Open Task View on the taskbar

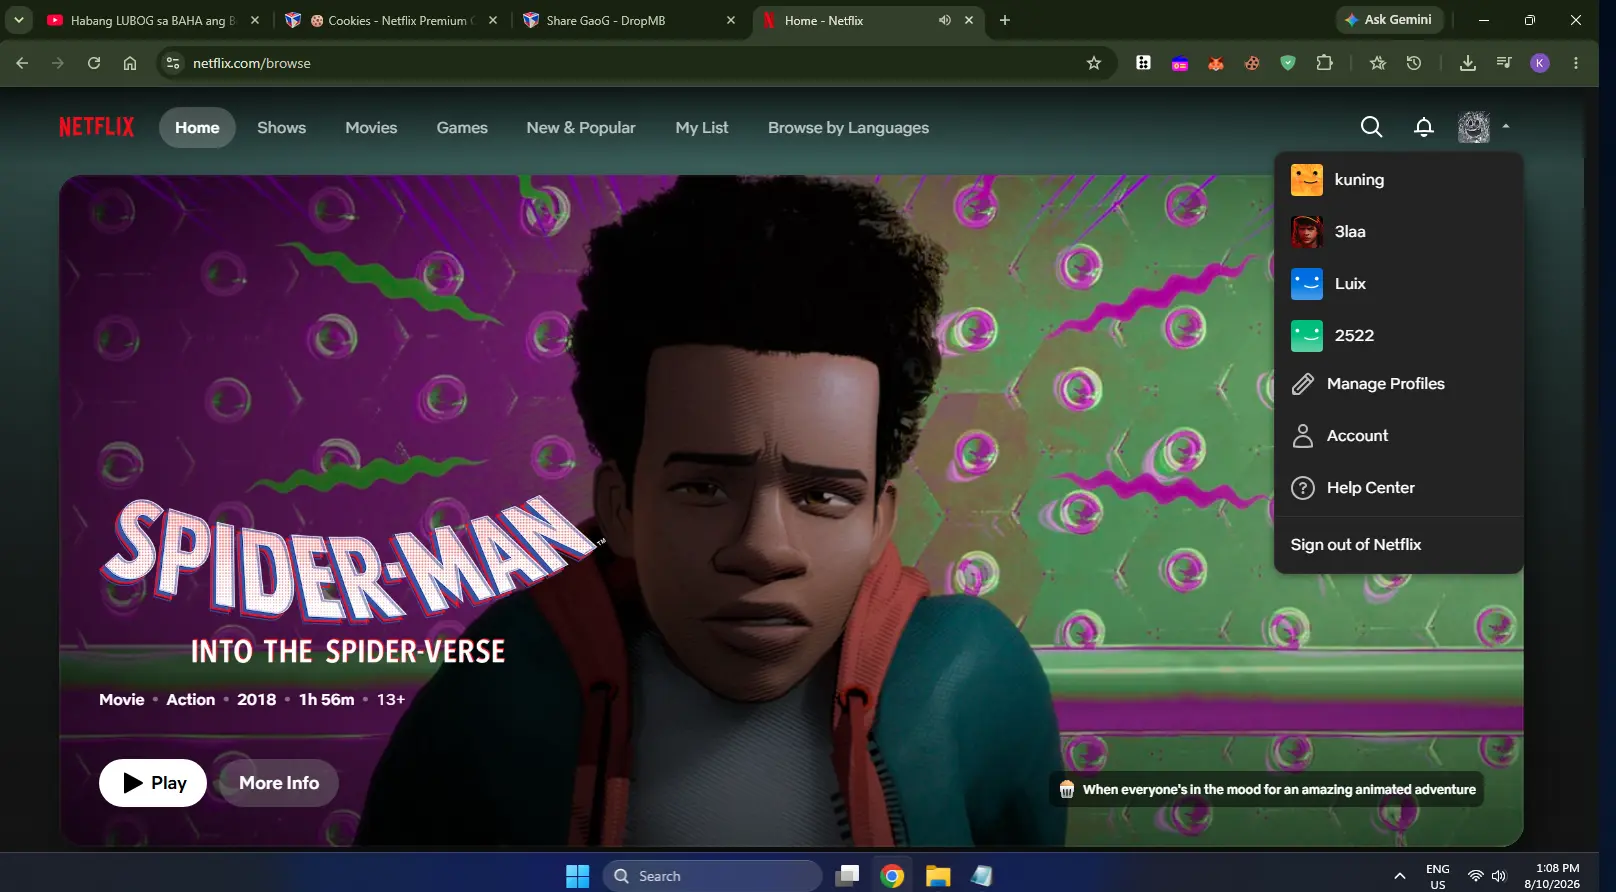coord(848,876)
